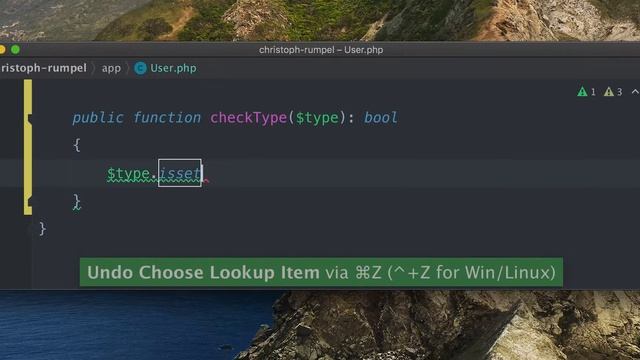This screenshot has height=360, width=640.
Task: Click the PHP class icon beside User.php
Action: (140, 68)
